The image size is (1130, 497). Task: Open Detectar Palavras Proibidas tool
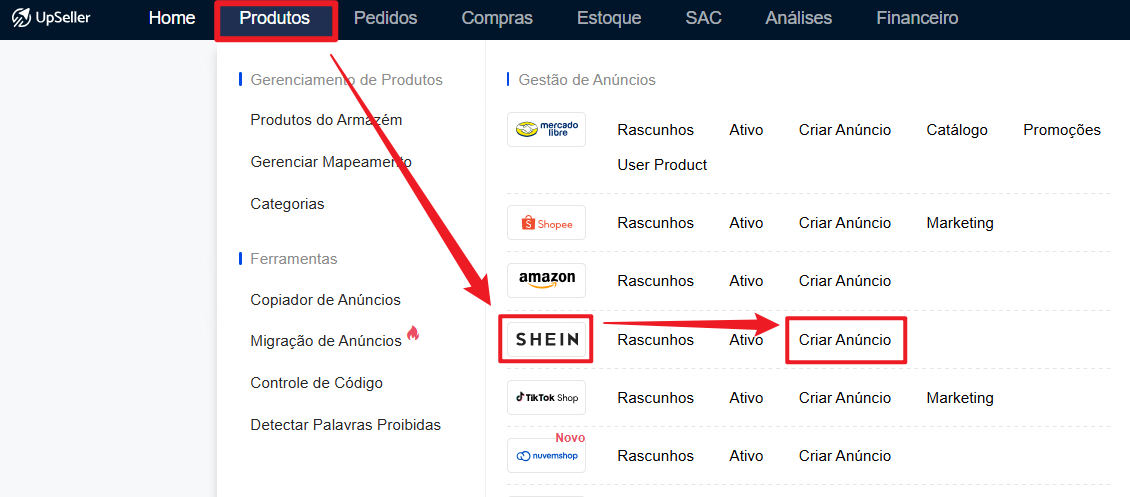pos(345,425)
